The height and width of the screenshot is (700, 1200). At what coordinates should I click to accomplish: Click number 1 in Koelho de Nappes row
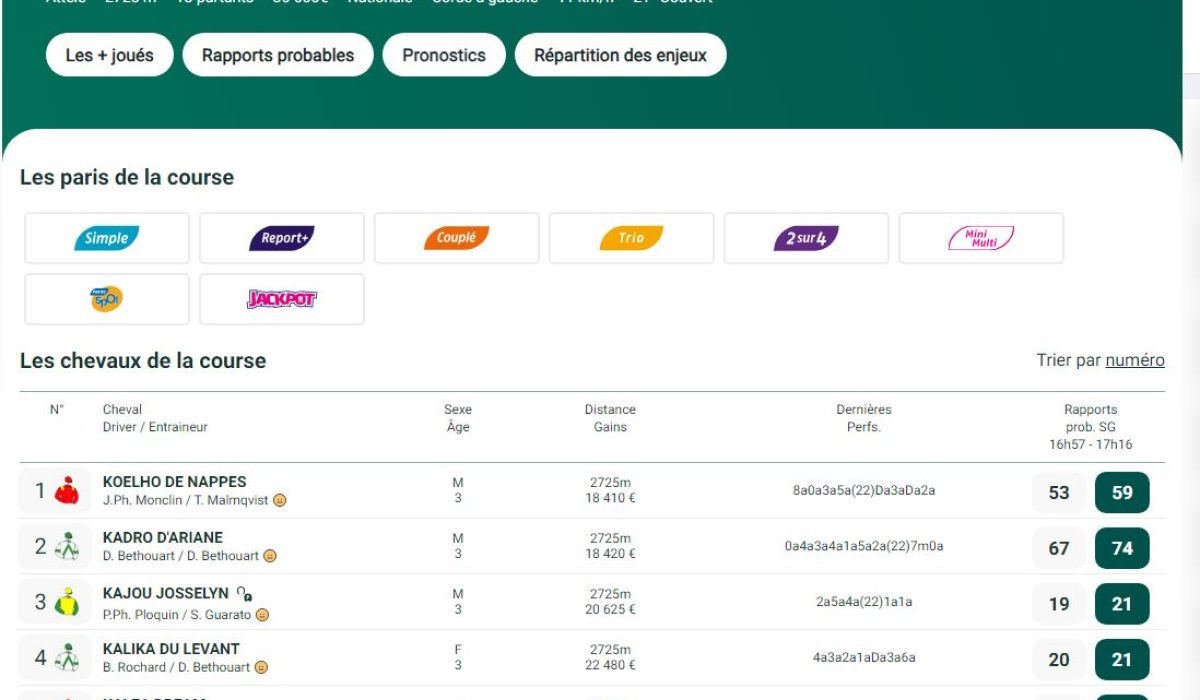pyautogui.click(x=40, y=491)
